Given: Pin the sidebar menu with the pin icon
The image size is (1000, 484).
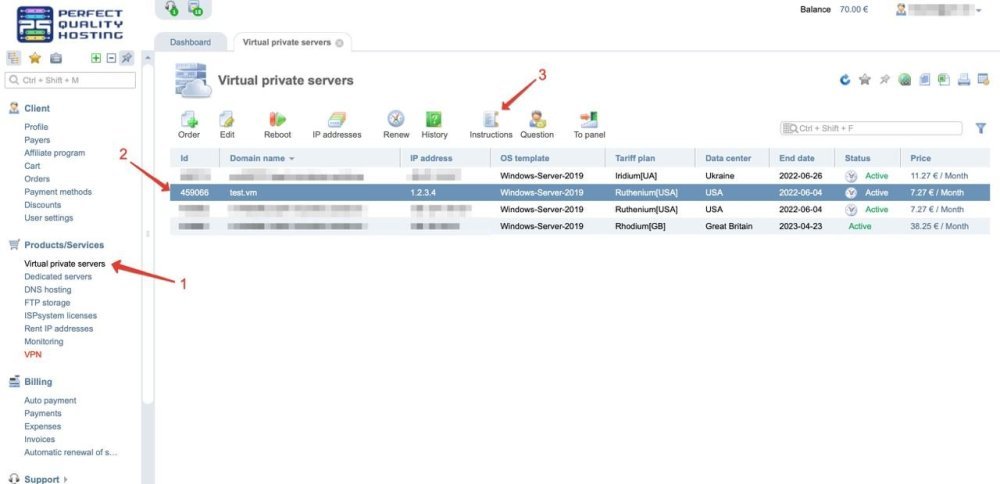Looking at the screenshot, I should (127, 58).
